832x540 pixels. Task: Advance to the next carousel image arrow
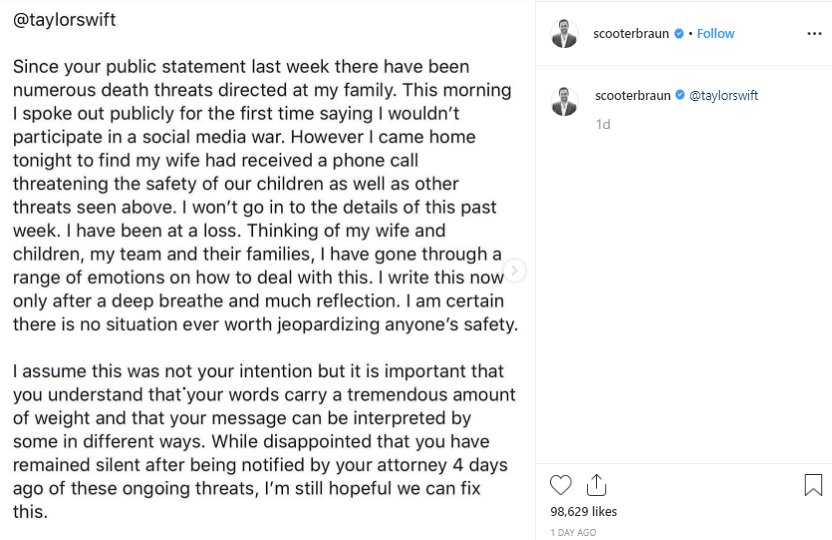[514, 271]
